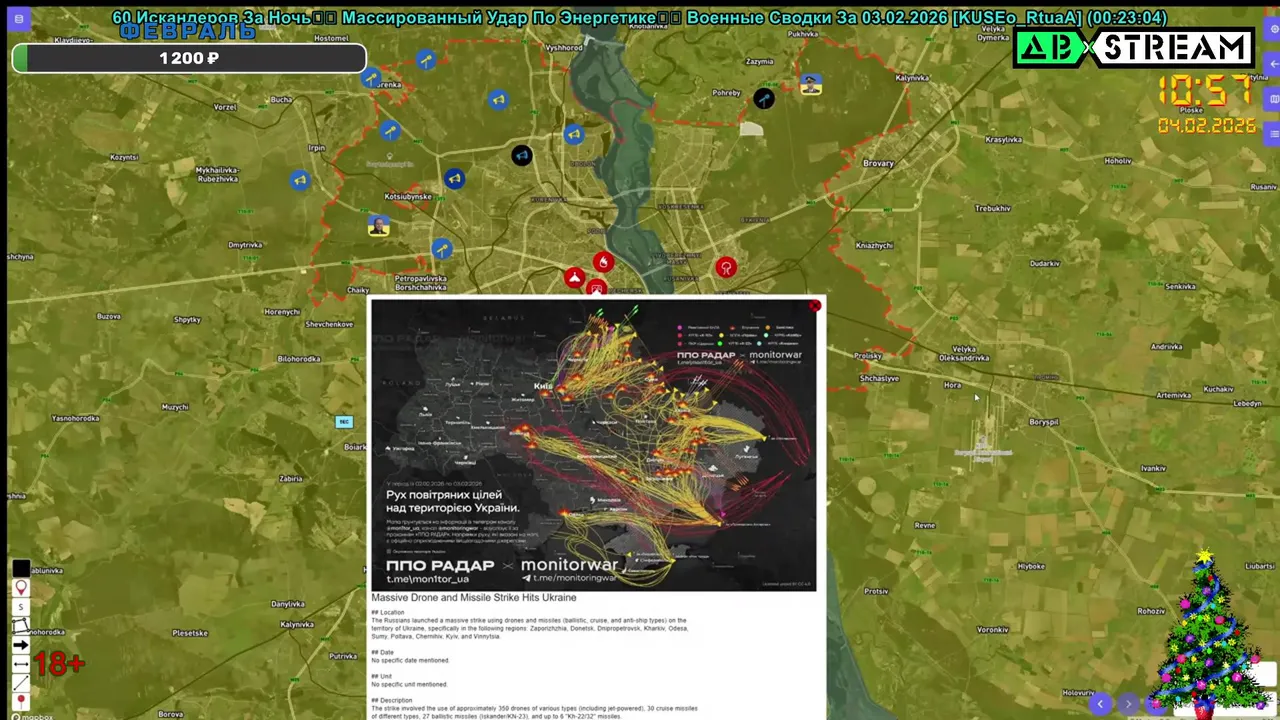Select the hollow location marker tool
1280x720 pixels.
point(21,588)
